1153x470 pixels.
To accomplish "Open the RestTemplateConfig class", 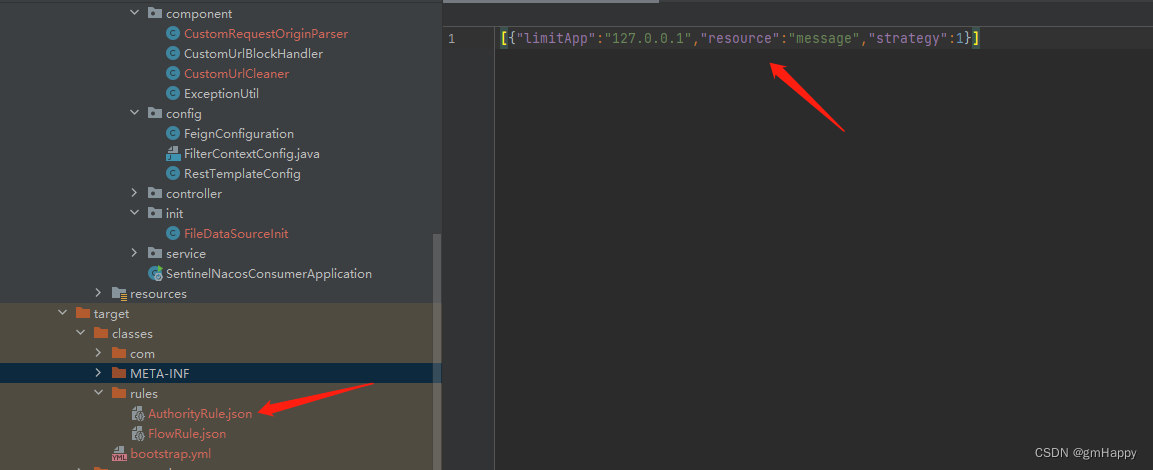I will pyautogui.click(x=242, y=174).
